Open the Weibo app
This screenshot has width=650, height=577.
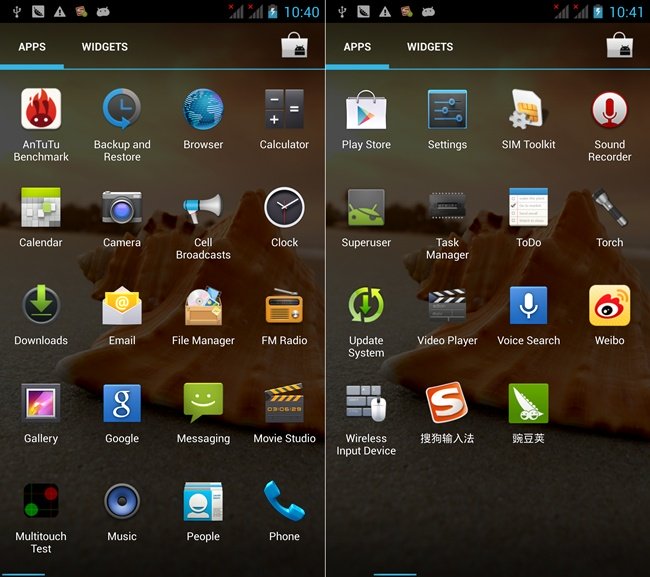(x=609, y=306)
